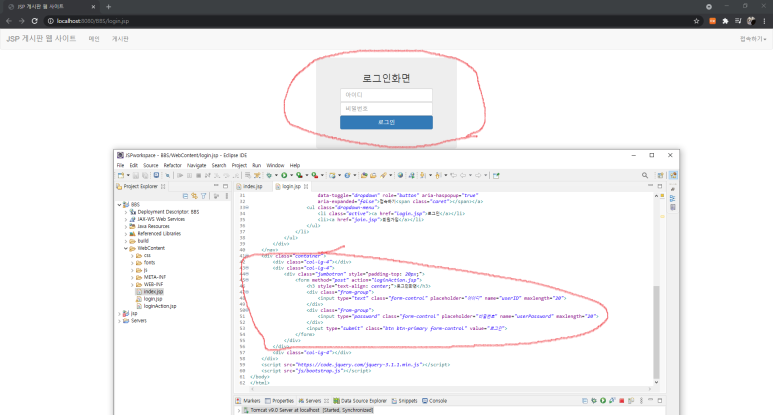Expand Deployment Descriptor: BBS node
Screen dimensions: 773x415
[x=126, y=212]
